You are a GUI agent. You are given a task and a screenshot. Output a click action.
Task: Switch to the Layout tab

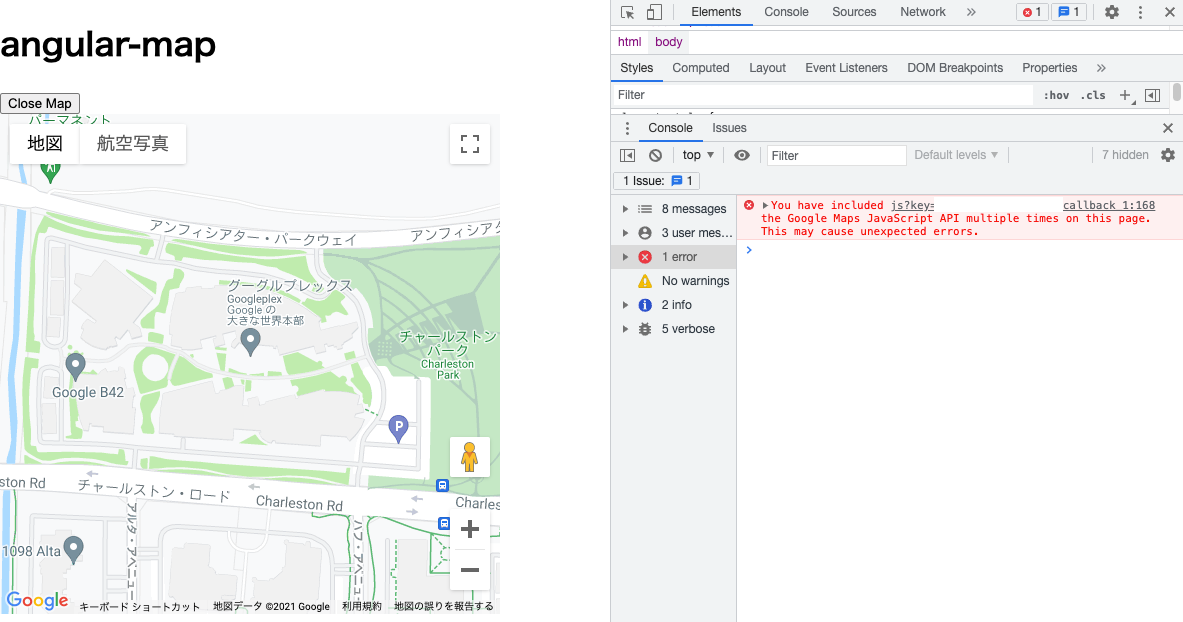point(767,68)
